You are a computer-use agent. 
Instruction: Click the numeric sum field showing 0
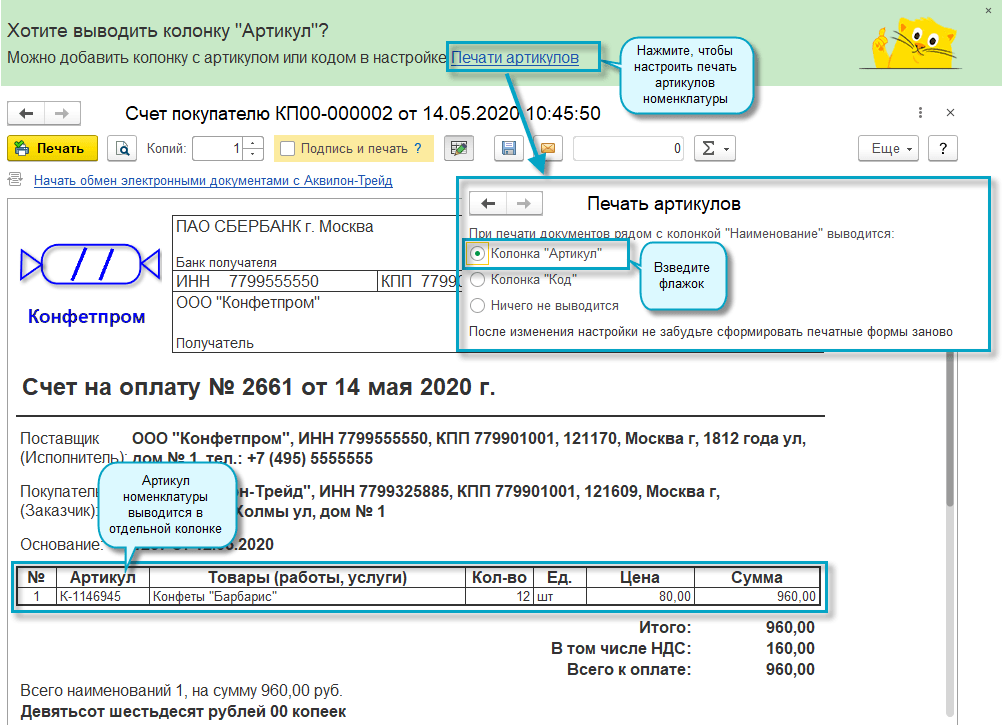click(x=628, y=148)
